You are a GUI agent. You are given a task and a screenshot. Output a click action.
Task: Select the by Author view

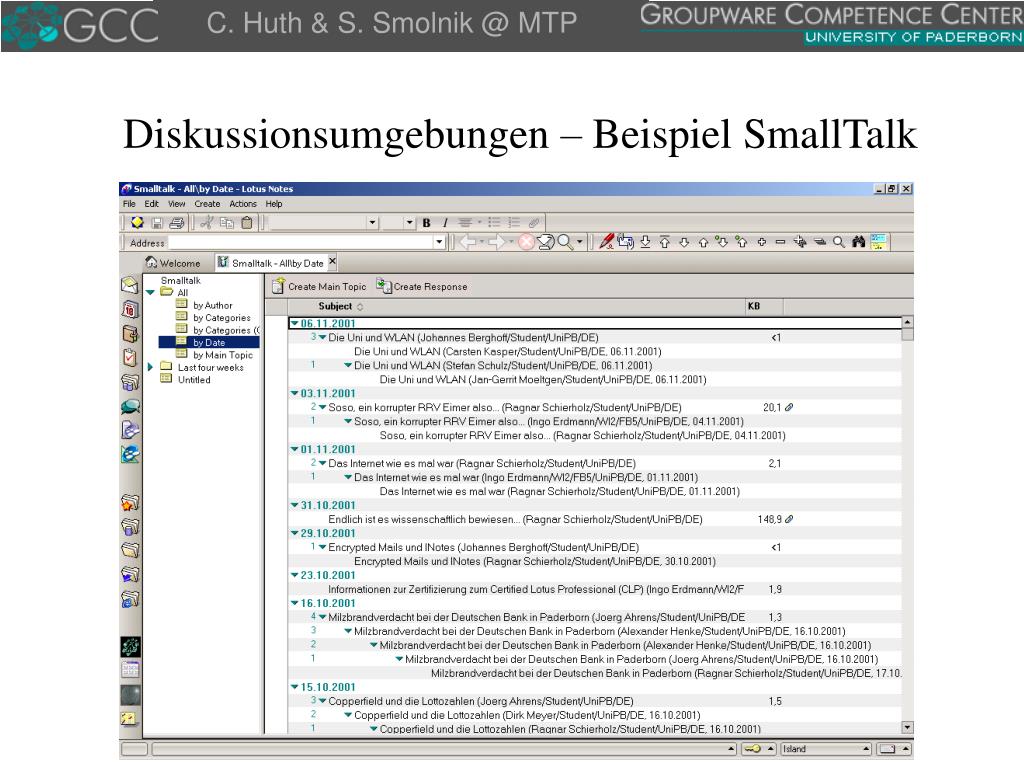[212, 305]
